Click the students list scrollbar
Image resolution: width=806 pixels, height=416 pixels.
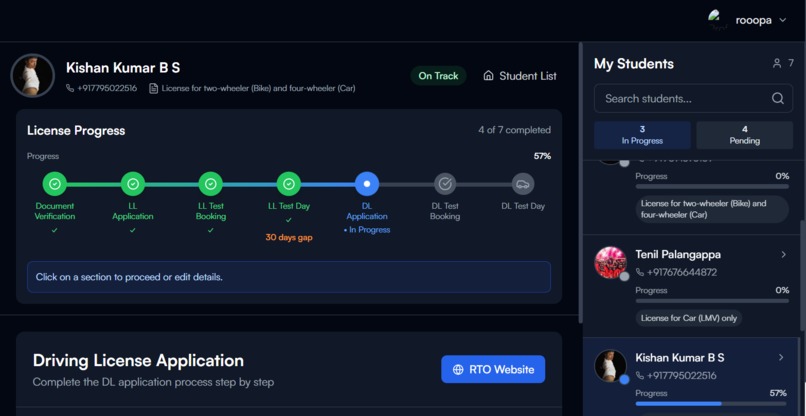802,276
